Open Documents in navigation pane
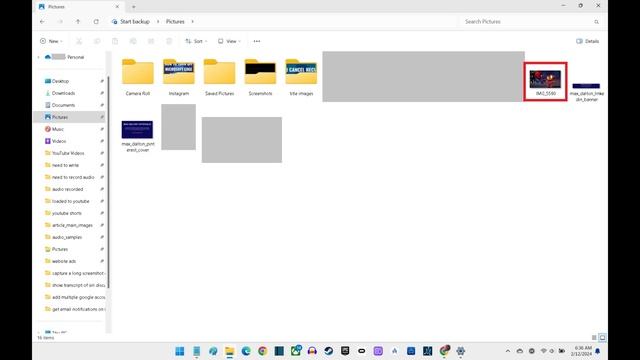The width and height of the screenshot is (640, 360). tap(63, 105)
